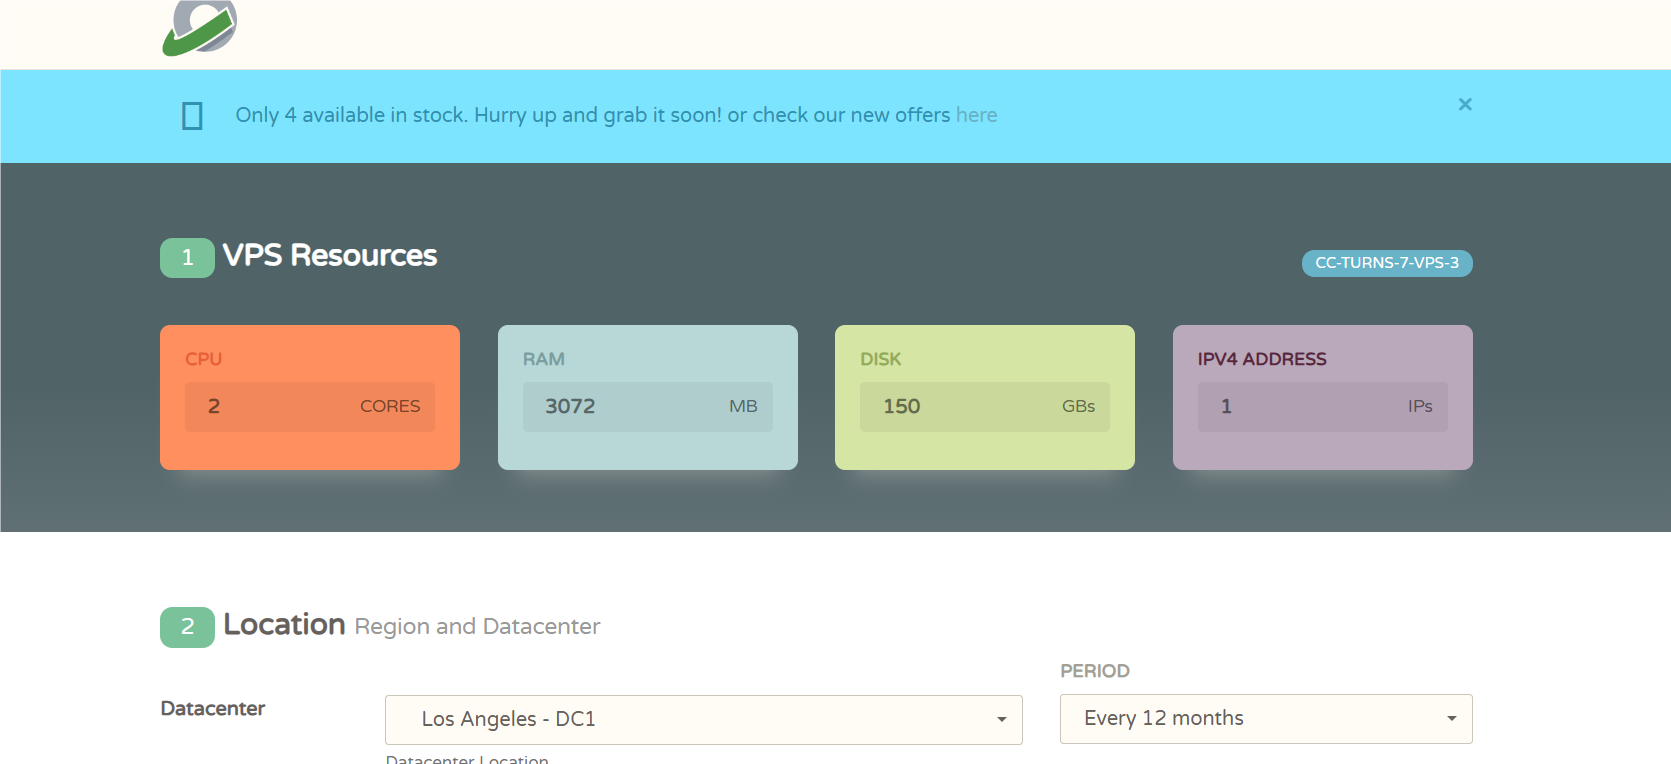This screenshot has width=1671, height=764.
Task: Click the 'RAM' card label
Action: click(544, 359)
